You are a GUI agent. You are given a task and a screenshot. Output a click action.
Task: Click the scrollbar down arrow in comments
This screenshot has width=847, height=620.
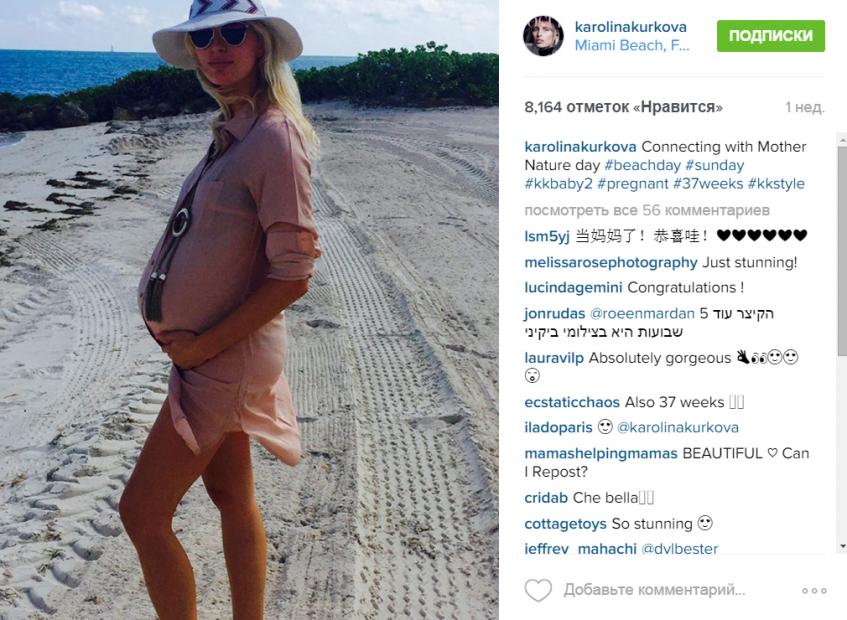pyautogui.click(x=842, y=547)
